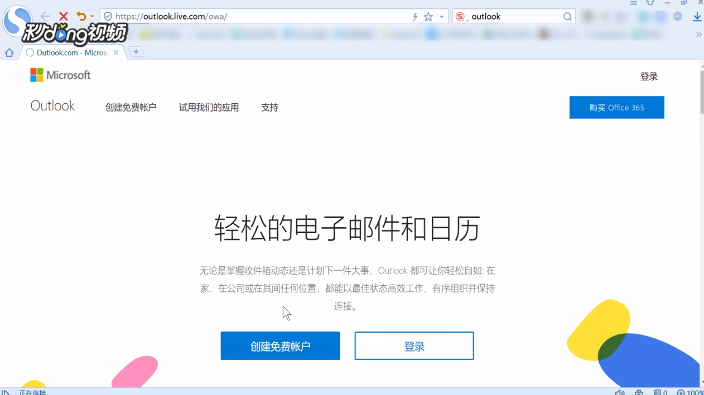The width and height of the screenshot is (704, 395).
Task: Click the blue 创建免费帐户 button
Action: (280, 346)
